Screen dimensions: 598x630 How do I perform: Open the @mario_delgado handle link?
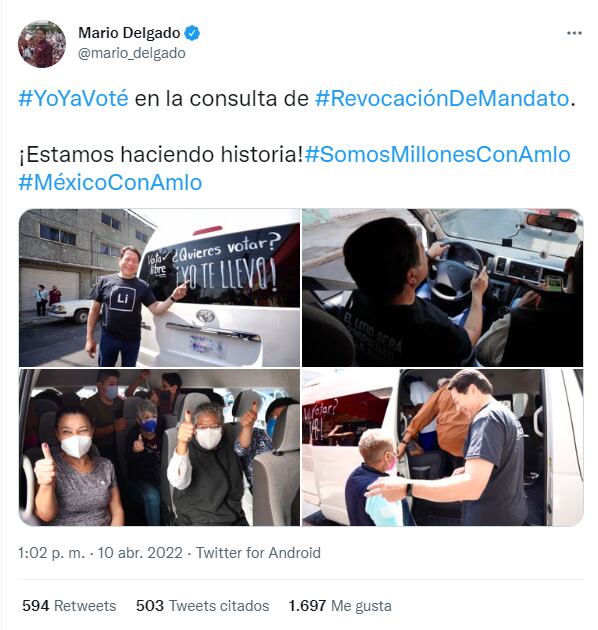click(132, 53)
